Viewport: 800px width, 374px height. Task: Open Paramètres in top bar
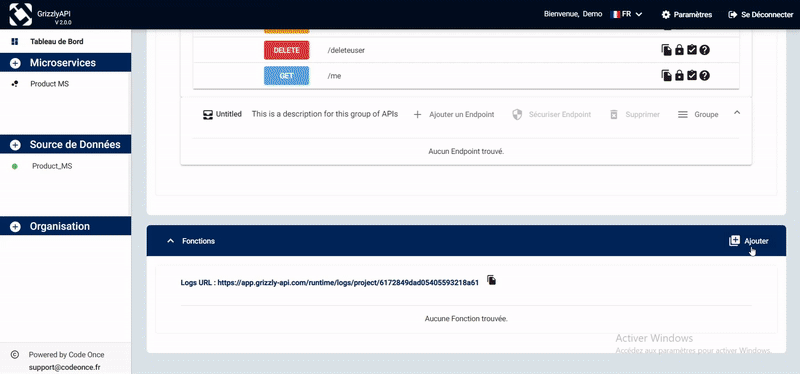687,15
